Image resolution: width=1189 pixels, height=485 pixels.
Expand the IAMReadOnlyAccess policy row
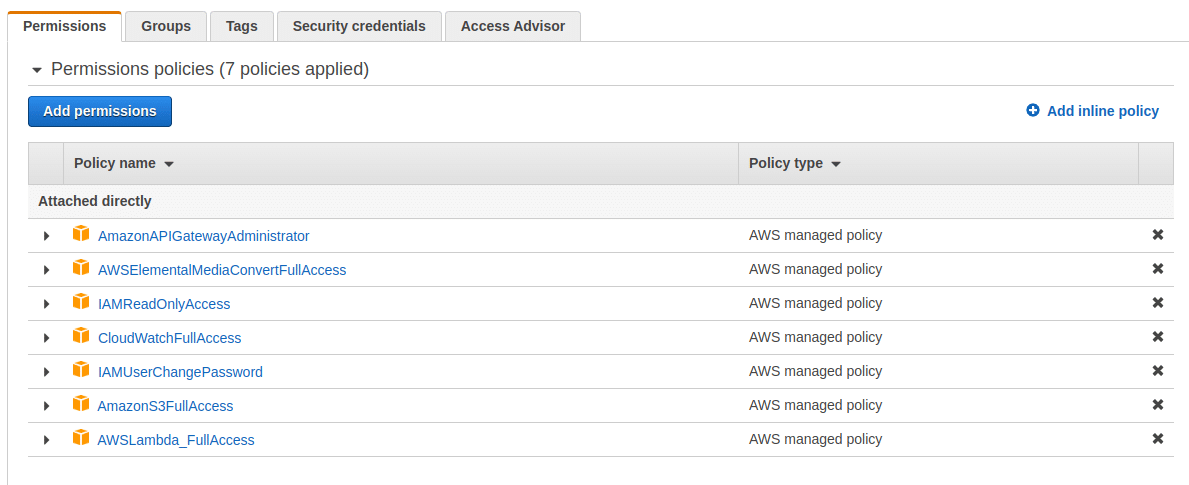[46, 304]
